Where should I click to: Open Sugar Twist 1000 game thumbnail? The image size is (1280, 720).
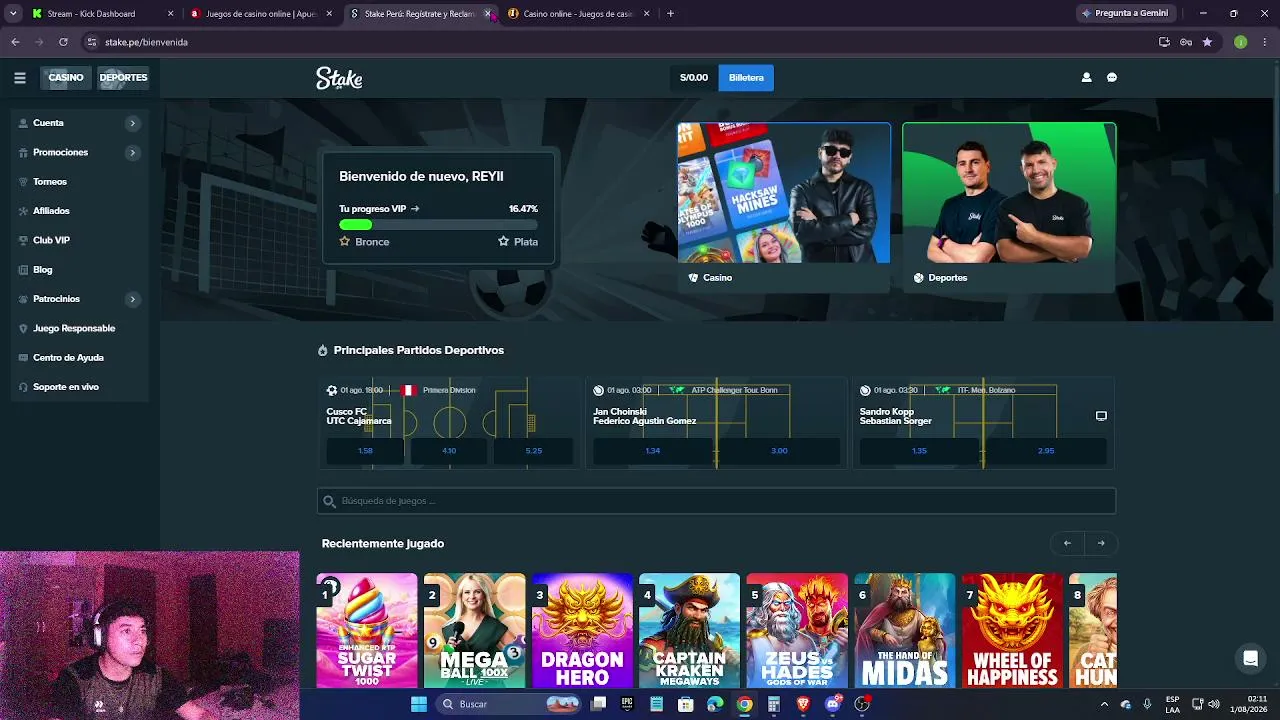coord(367,631)
